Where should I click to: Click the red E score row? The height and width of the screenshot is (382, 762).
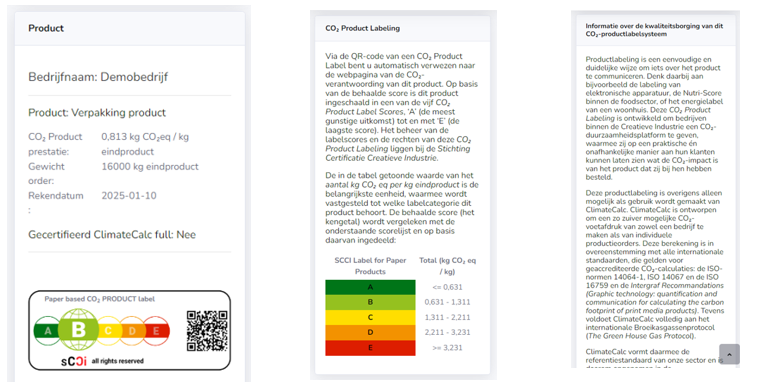click(370, 348)
